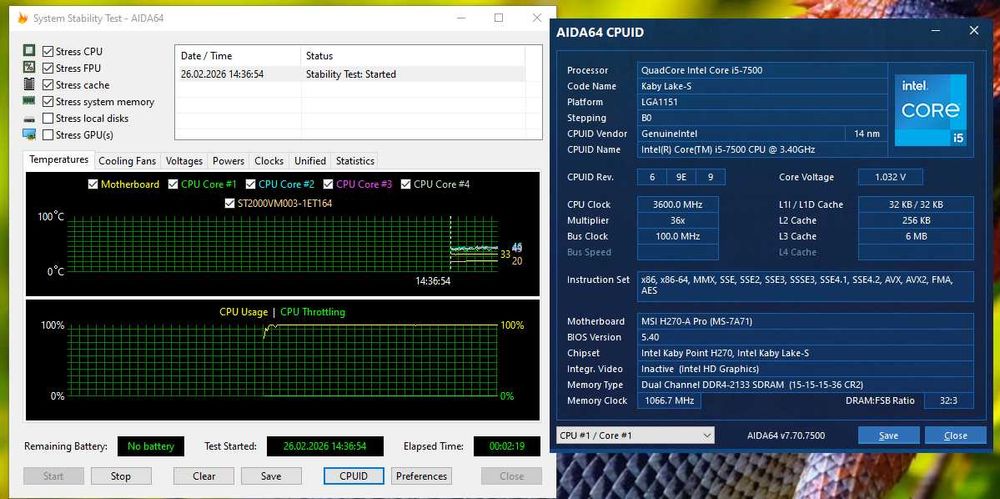Click Date / Time column header

237,56
